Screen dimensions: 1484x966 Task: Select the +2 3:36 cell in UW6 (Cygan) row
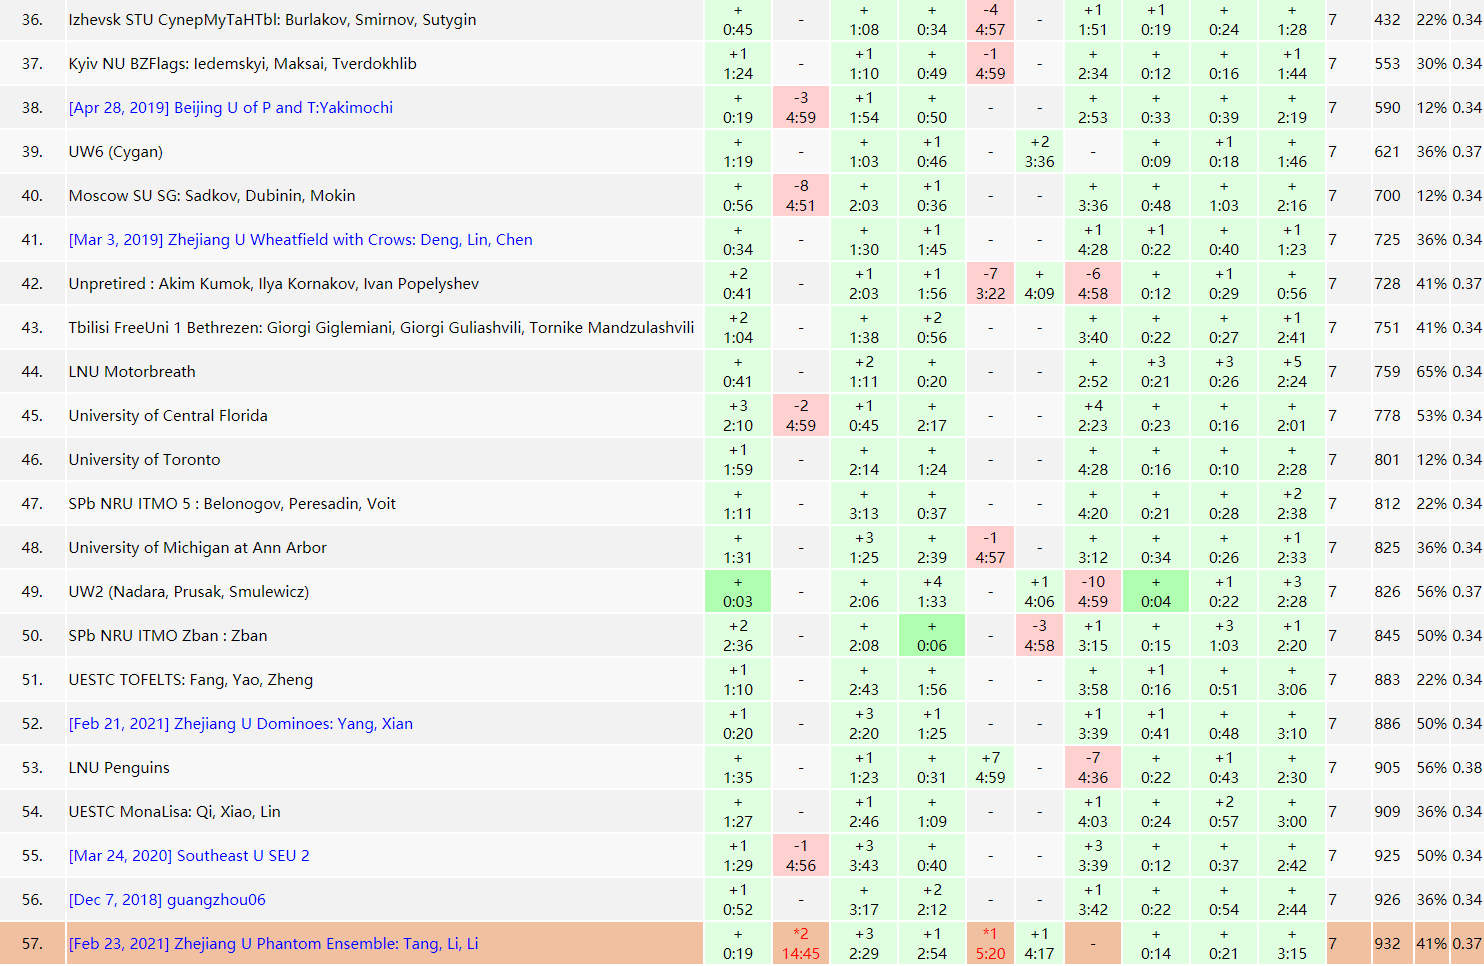tap(1039, 152)
